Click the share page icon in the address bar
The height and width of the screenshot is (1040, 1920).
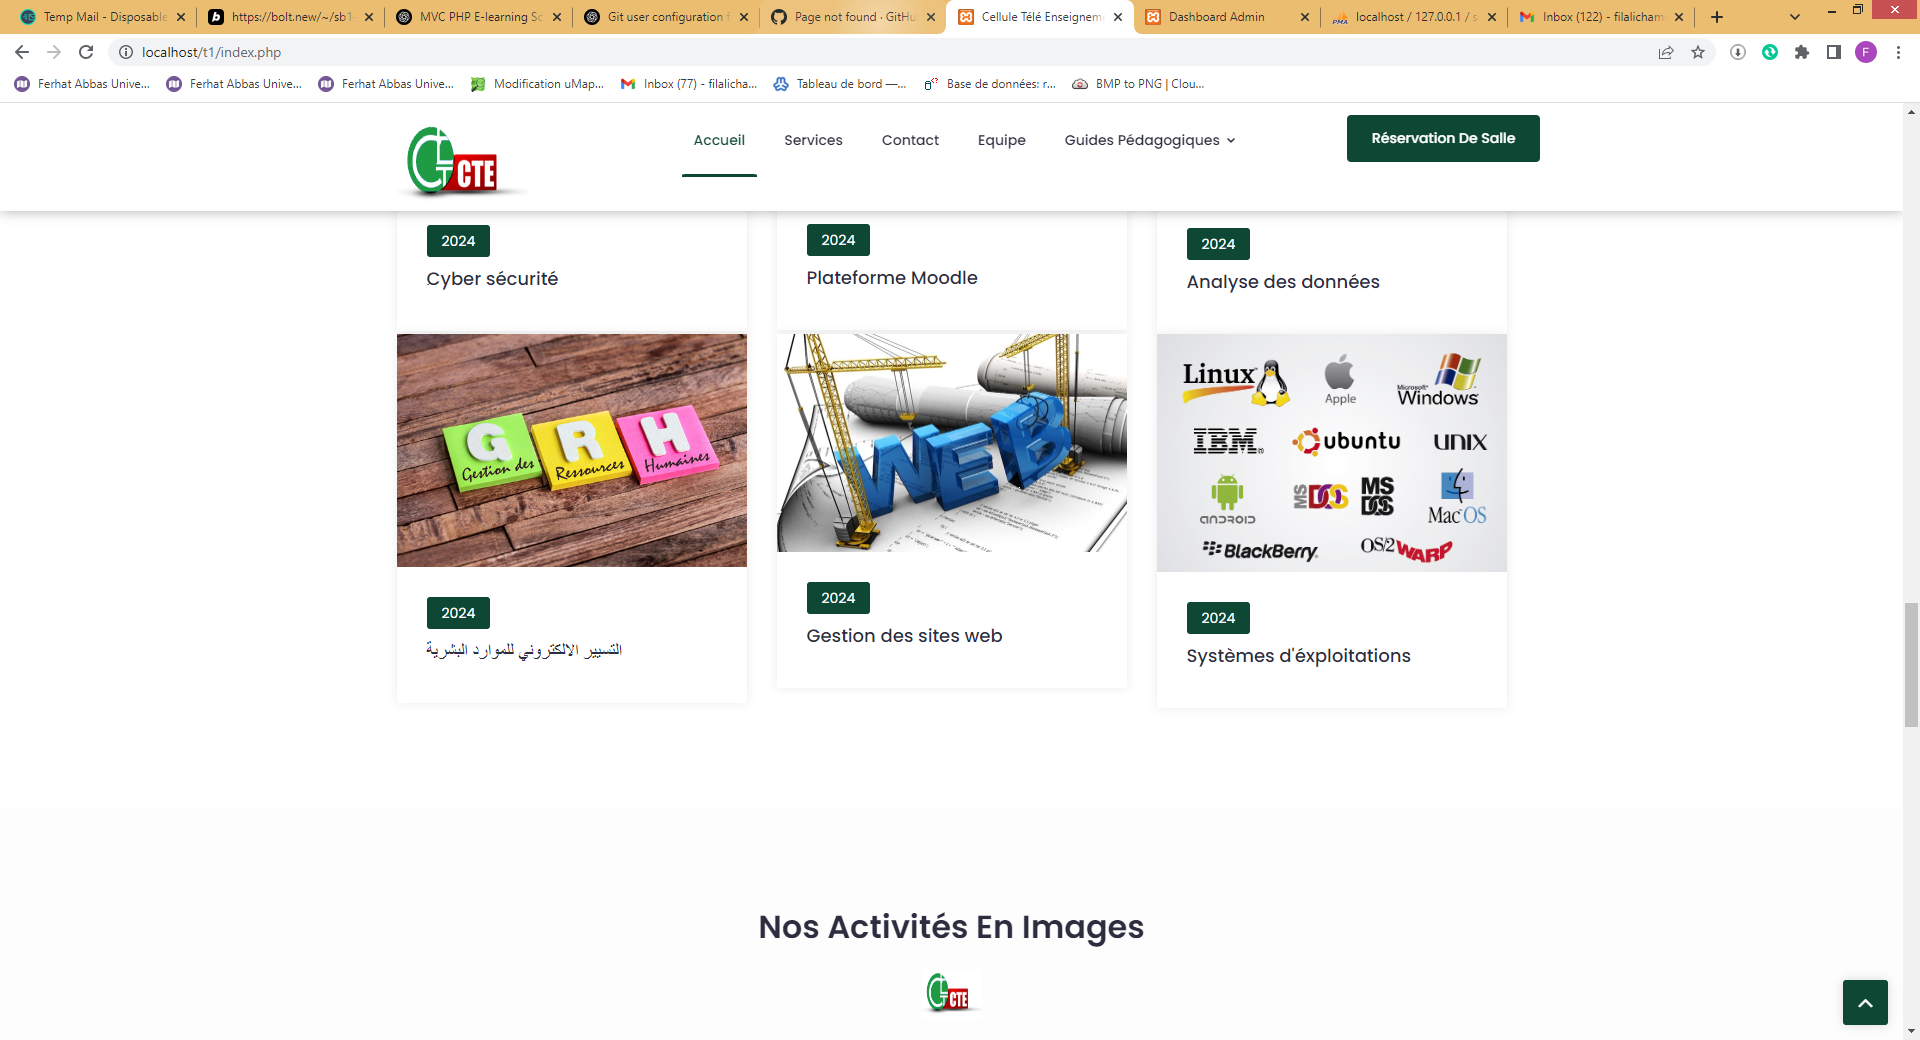1666,52
